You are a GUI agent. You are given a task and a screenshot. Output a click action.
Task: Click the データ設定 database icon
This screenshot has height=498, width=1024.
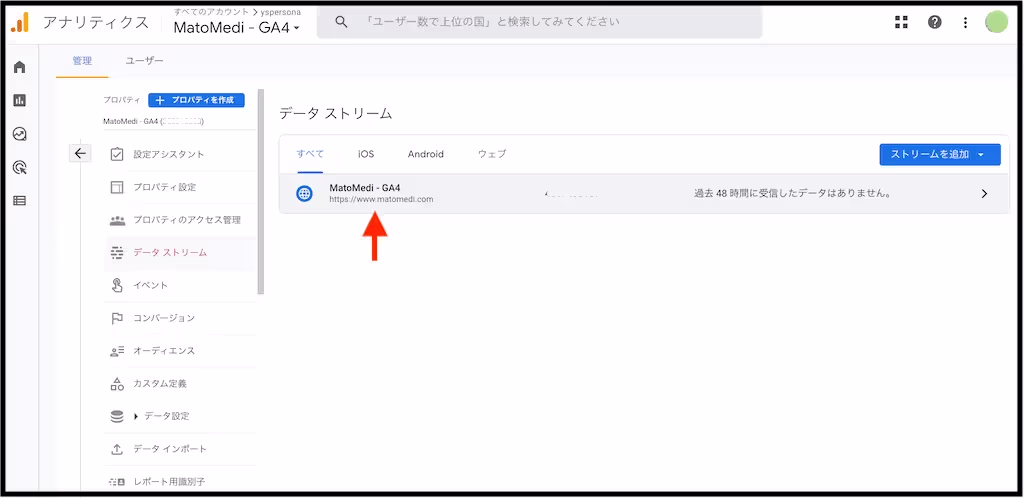pos(117,416)
